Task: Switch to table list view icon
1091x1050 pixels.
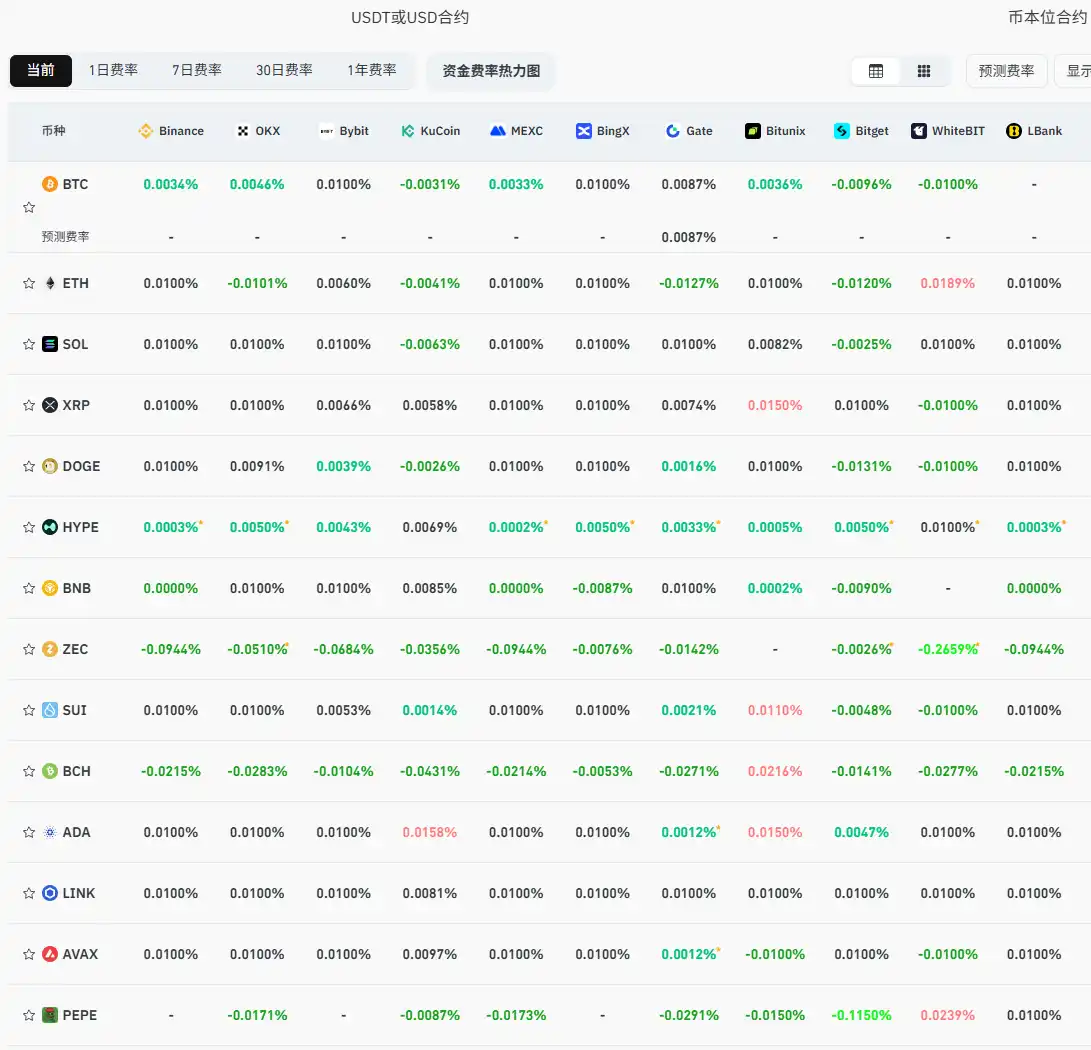Action: click(x=876, y=71)
